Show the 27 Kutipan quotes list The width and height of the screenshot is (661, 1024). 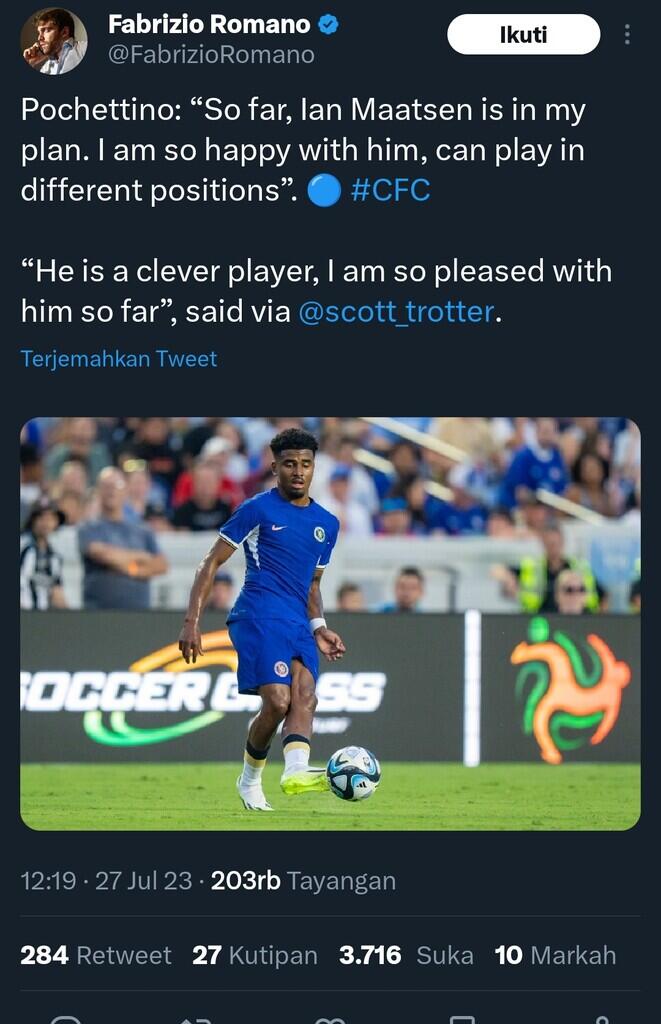point(255,955)
